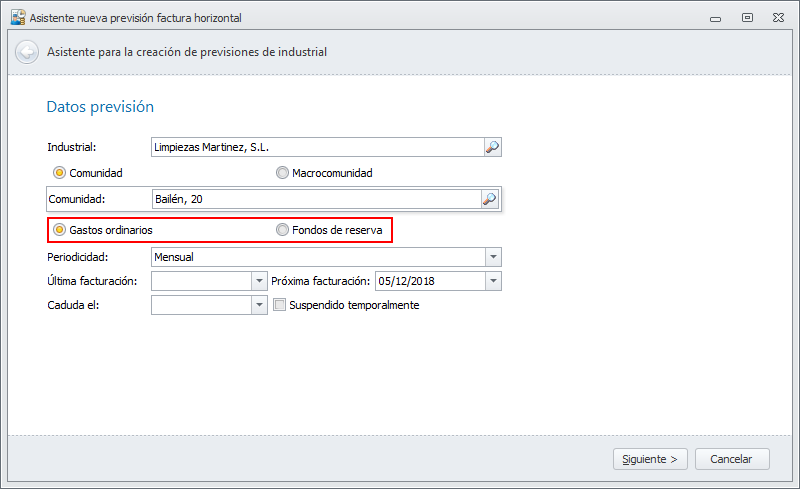Image resolution: width=800 pixels, height=489 pixels.
Task: Open the Industrial search magnifier
Action: [x=492, y=147]
